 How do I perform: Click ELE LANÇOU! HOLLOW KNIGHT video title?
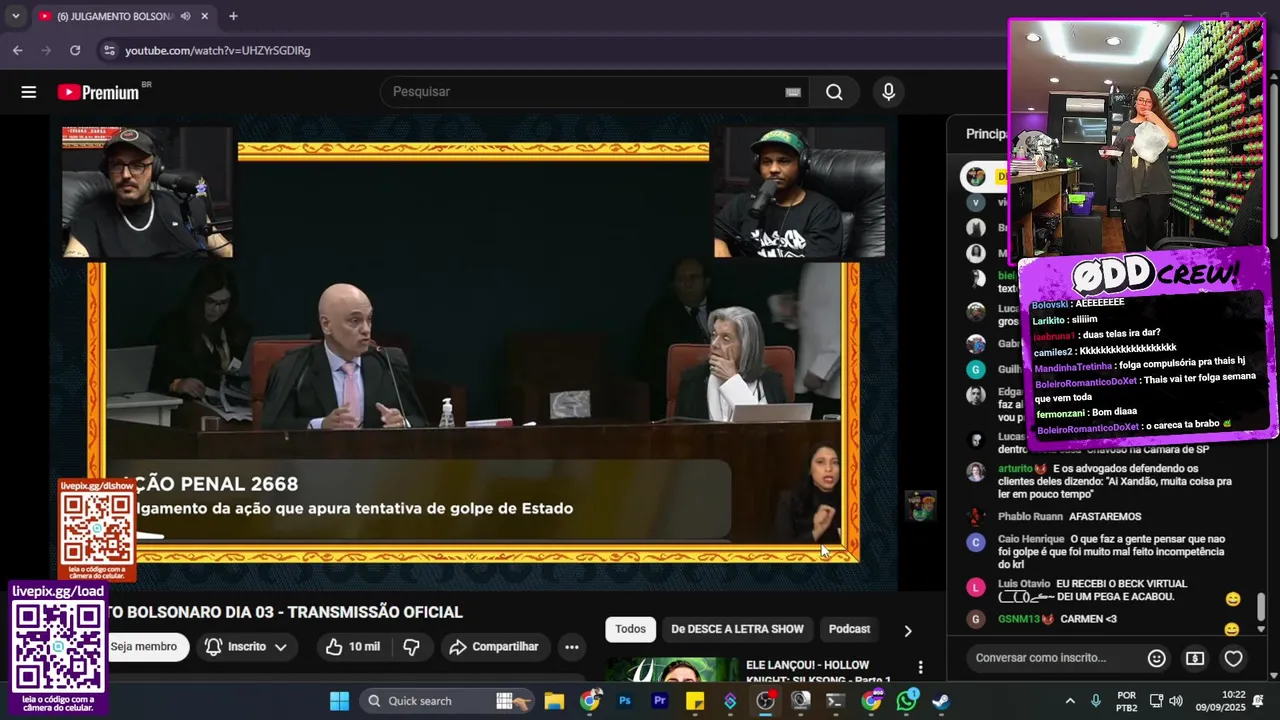click(x=818, y=672)
